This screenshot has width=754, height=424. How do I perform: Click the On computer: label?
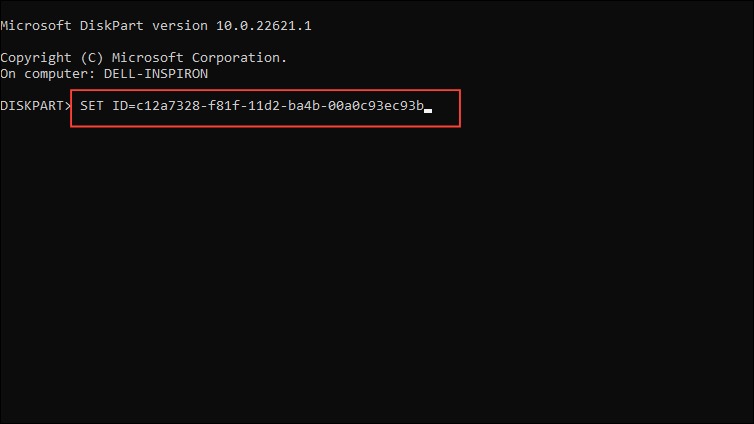point(48,74)
